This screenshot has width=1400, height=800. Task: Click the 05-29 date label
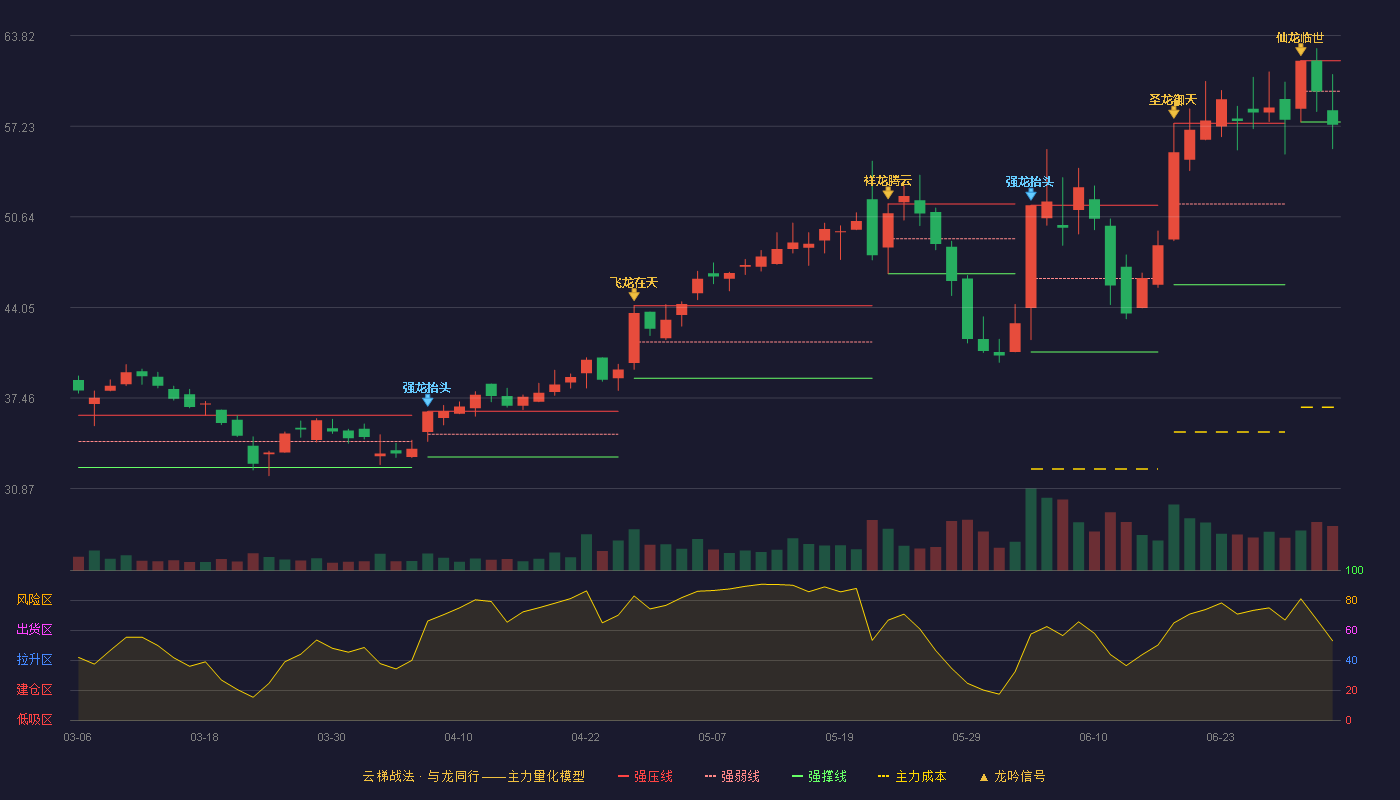click(x=966, y=737)
